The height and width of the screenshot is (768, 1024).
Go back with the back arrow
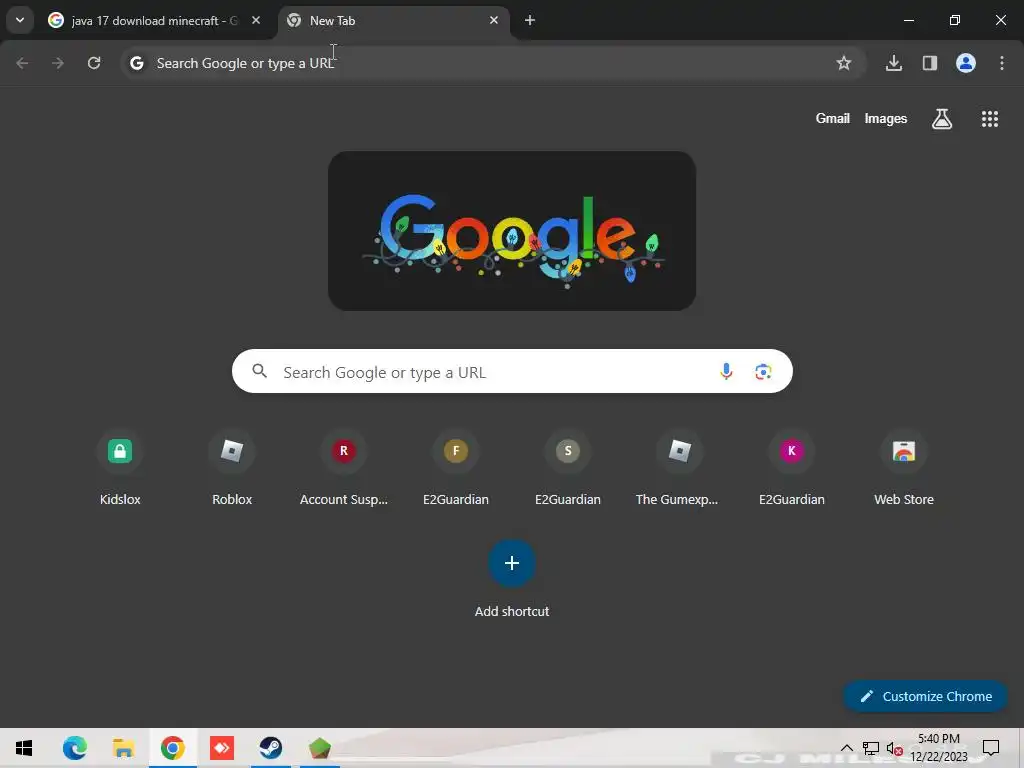click(22, 63)
